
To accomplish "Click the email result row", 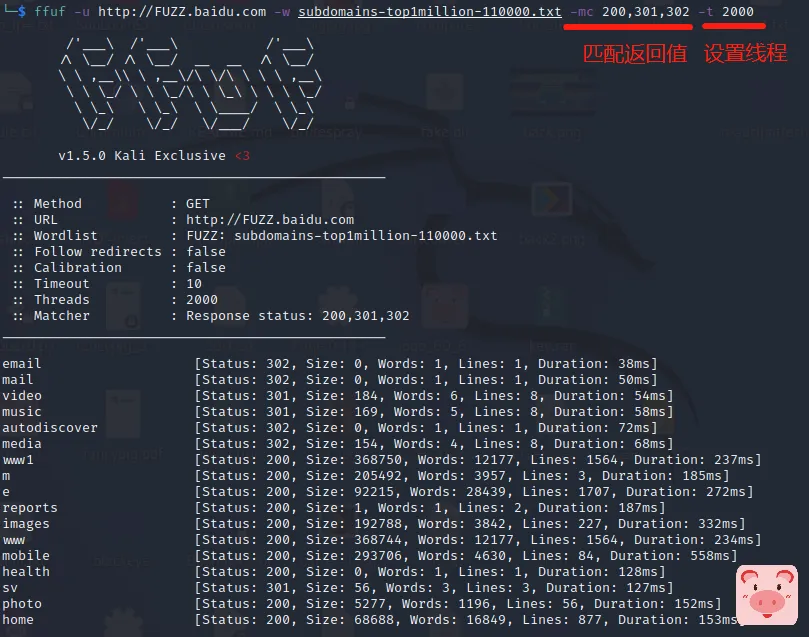I will tap(330, 364).
